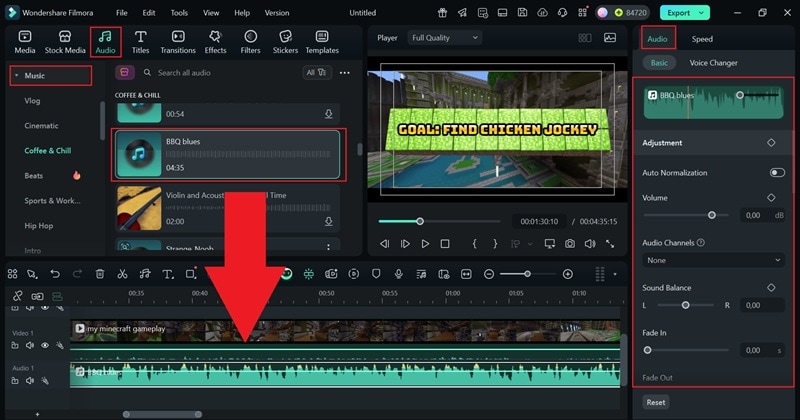Click the compare grid icon in player header
Image resolution: width=800 pixels, height=420 pixels.
[585, 38]
